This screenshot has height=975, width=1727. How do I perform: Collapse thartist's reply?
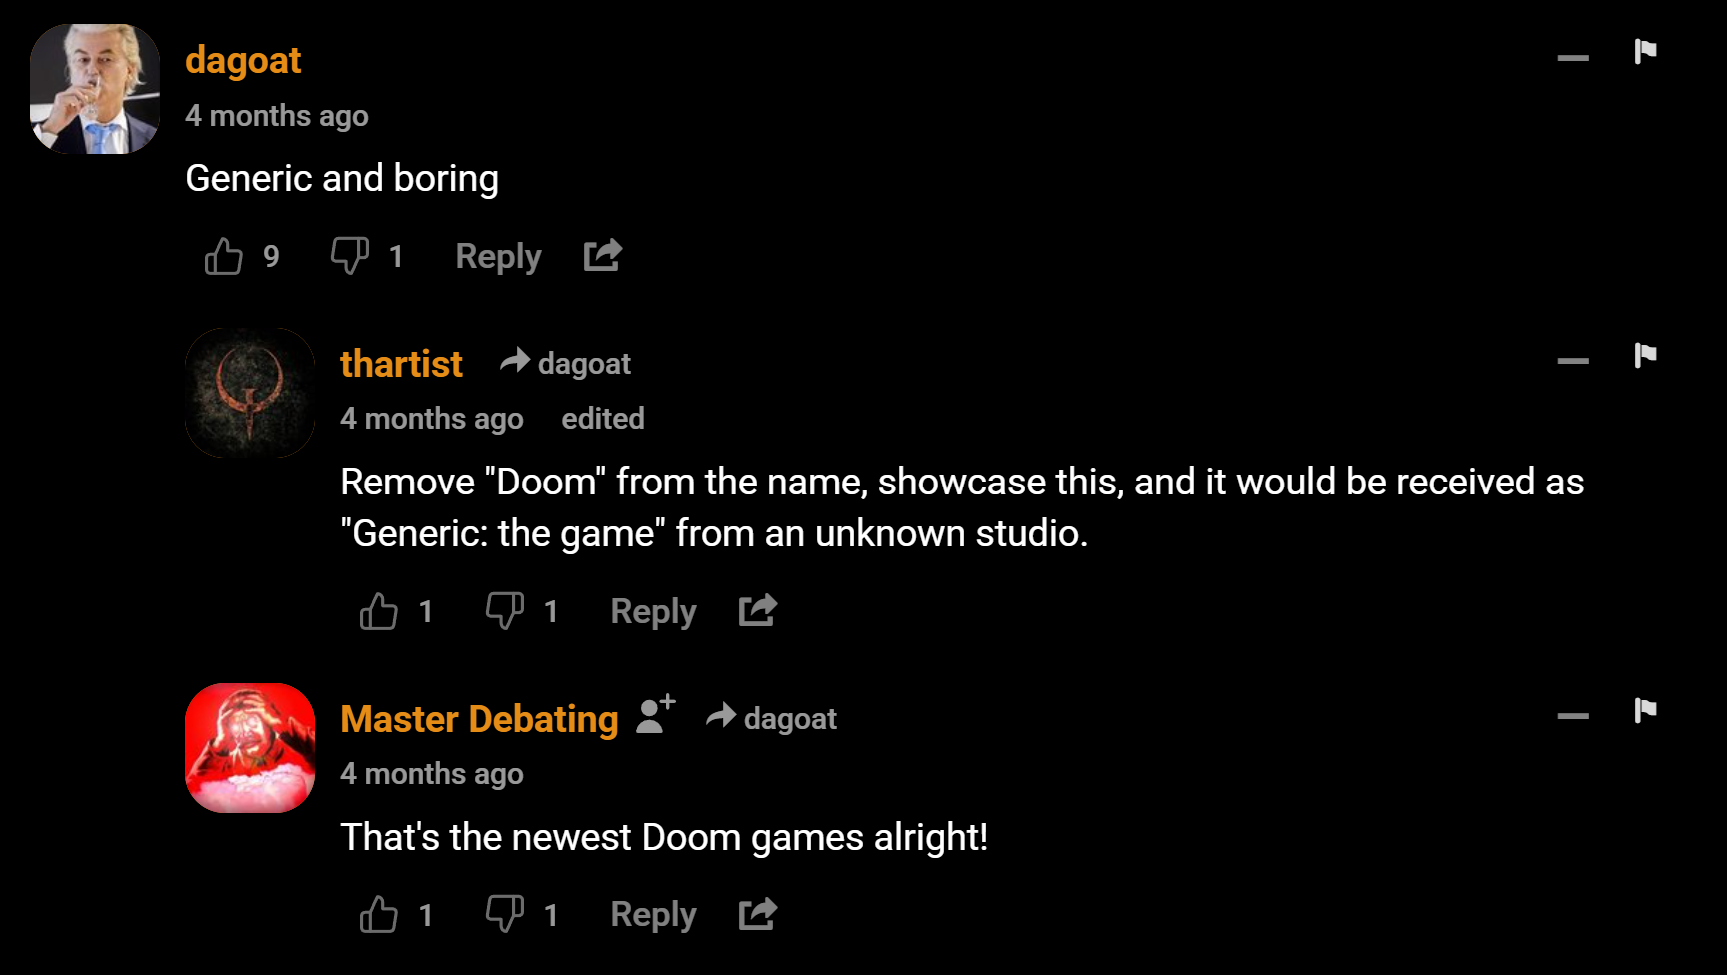pyautogui.click(x=1573, y=361)
